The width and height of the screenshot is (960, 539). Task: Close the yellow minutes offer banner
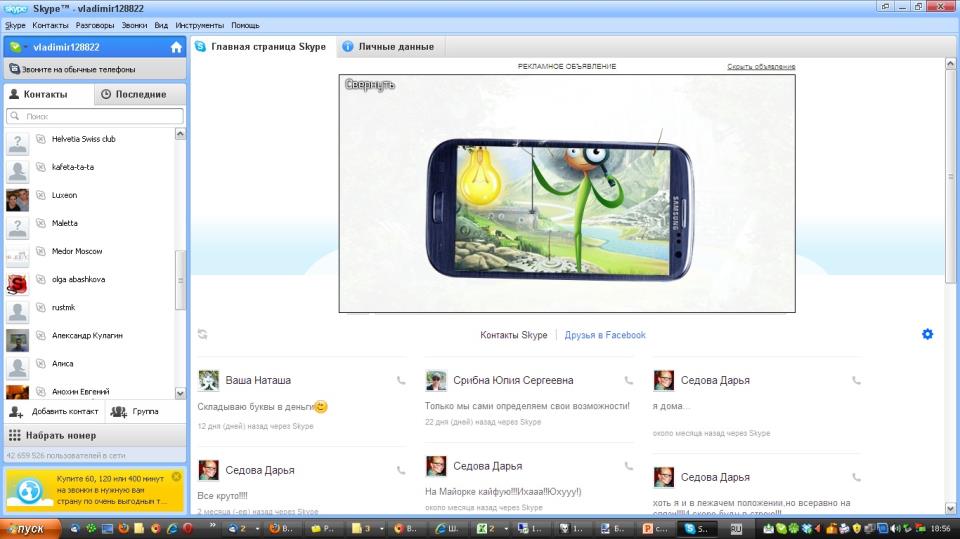pyautogui.click(x=176, y=477)
